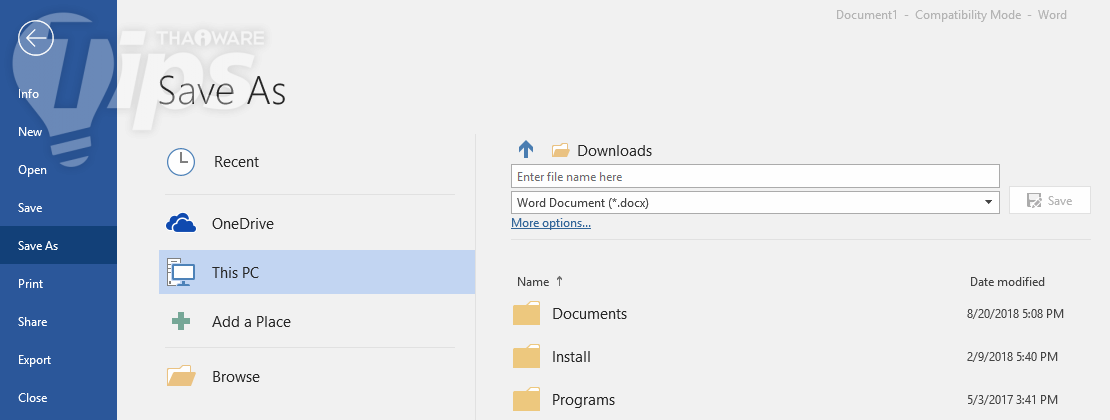Click the OneDrive cloud icon
1110x420 pixels.
point(180,223)
